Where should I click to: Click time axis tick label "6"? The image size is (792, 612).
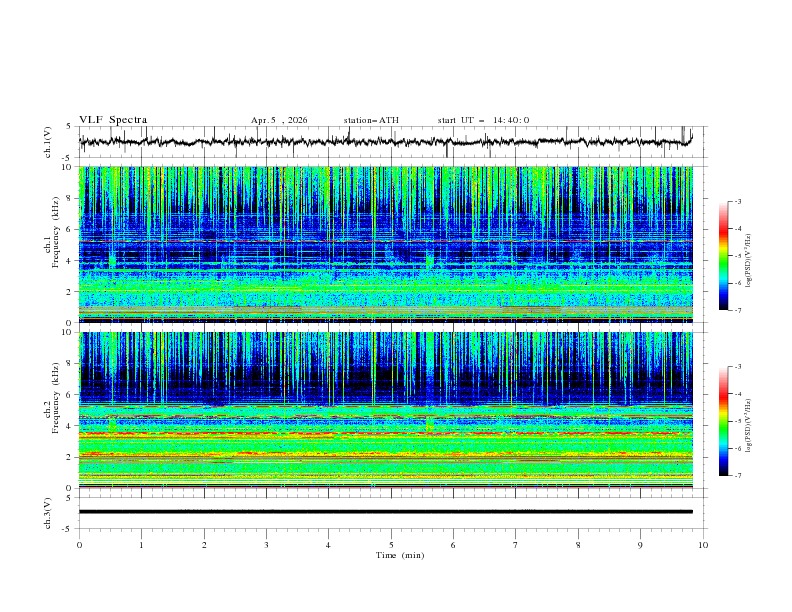coord(454,545)
